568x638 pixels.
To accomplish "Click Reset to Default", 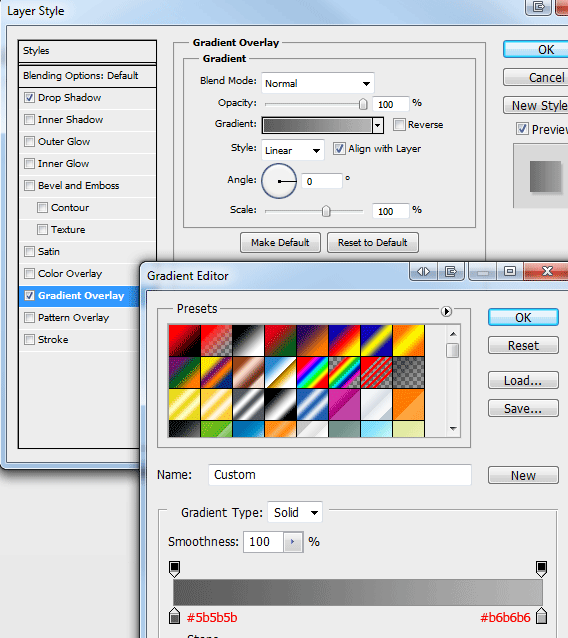I will pyautogui.click(x=373, y=243).
